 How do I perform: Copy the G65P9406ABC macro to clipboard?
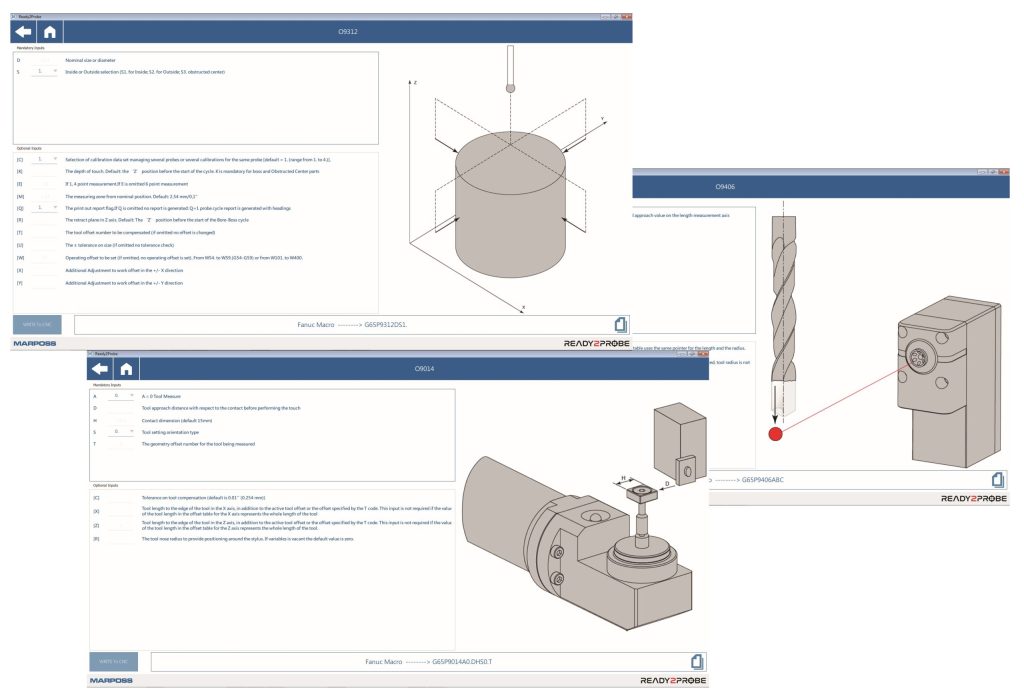tap(996, 480)
